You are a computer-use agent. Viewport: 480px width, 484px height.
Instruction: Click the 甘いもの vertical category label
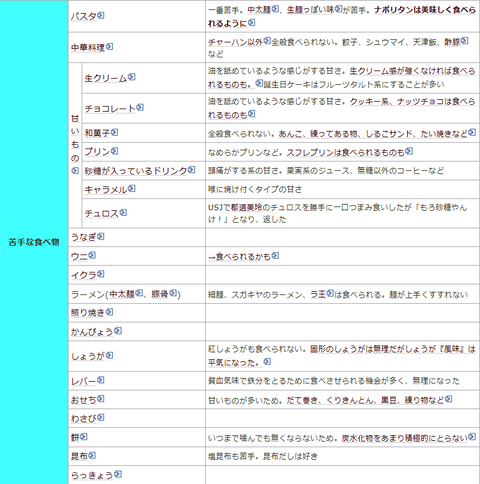pyautogui.click(x=75, y=138)
